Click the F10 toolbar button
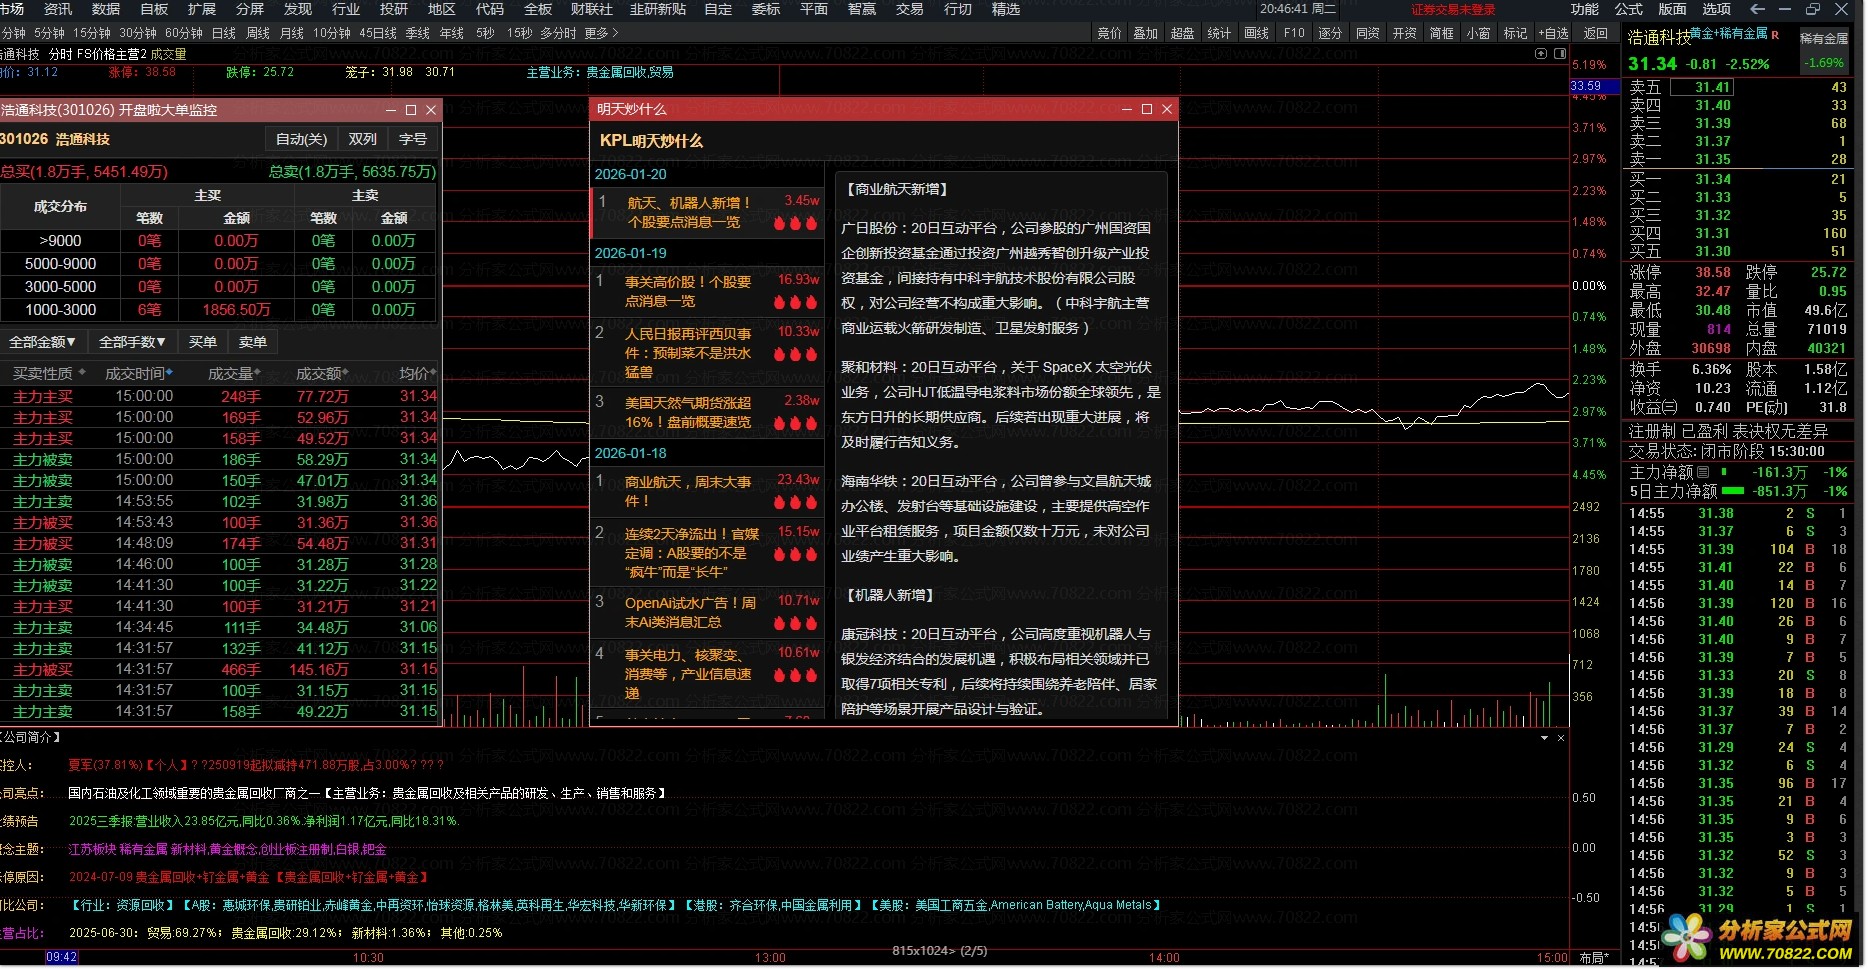This screenshot has height=970, width=1869. (x=1294, y=33)
